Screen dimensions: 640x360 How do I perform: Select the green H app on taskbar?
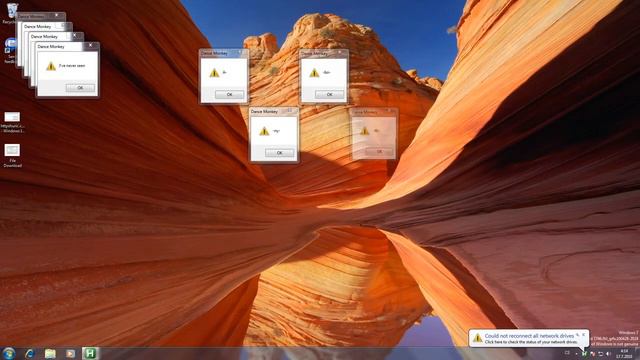click(x=89, y=353)
